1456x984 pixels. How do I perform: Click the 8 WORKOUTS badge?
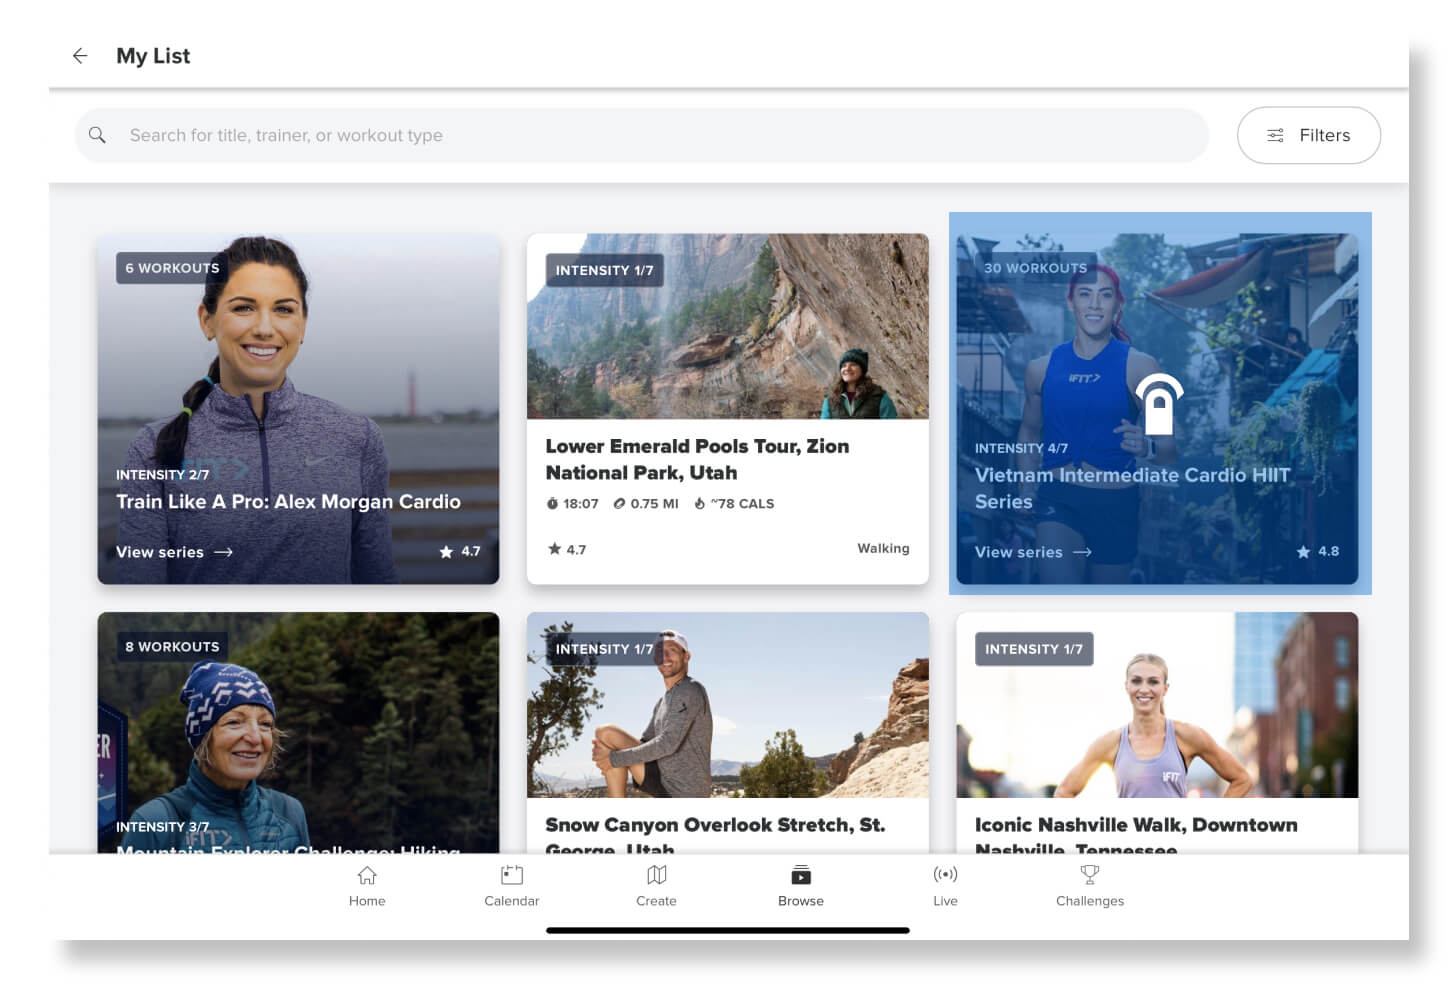point(172,647)
